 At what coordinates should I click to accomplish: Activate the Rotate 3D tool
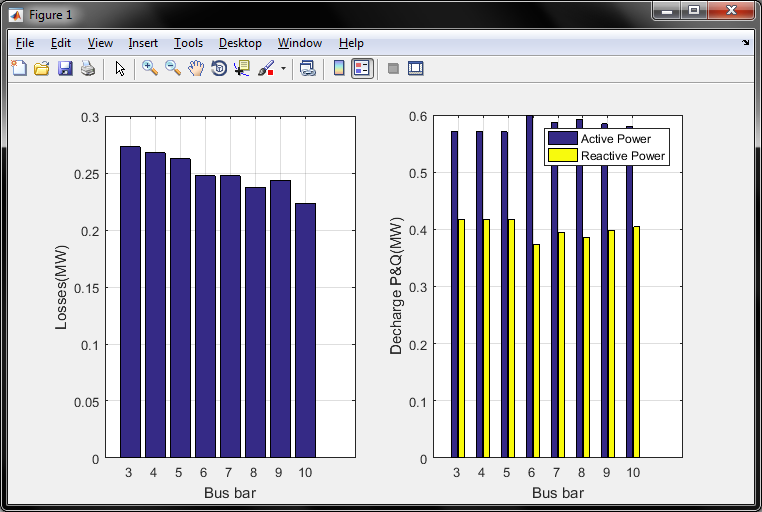tap(218, 69)
